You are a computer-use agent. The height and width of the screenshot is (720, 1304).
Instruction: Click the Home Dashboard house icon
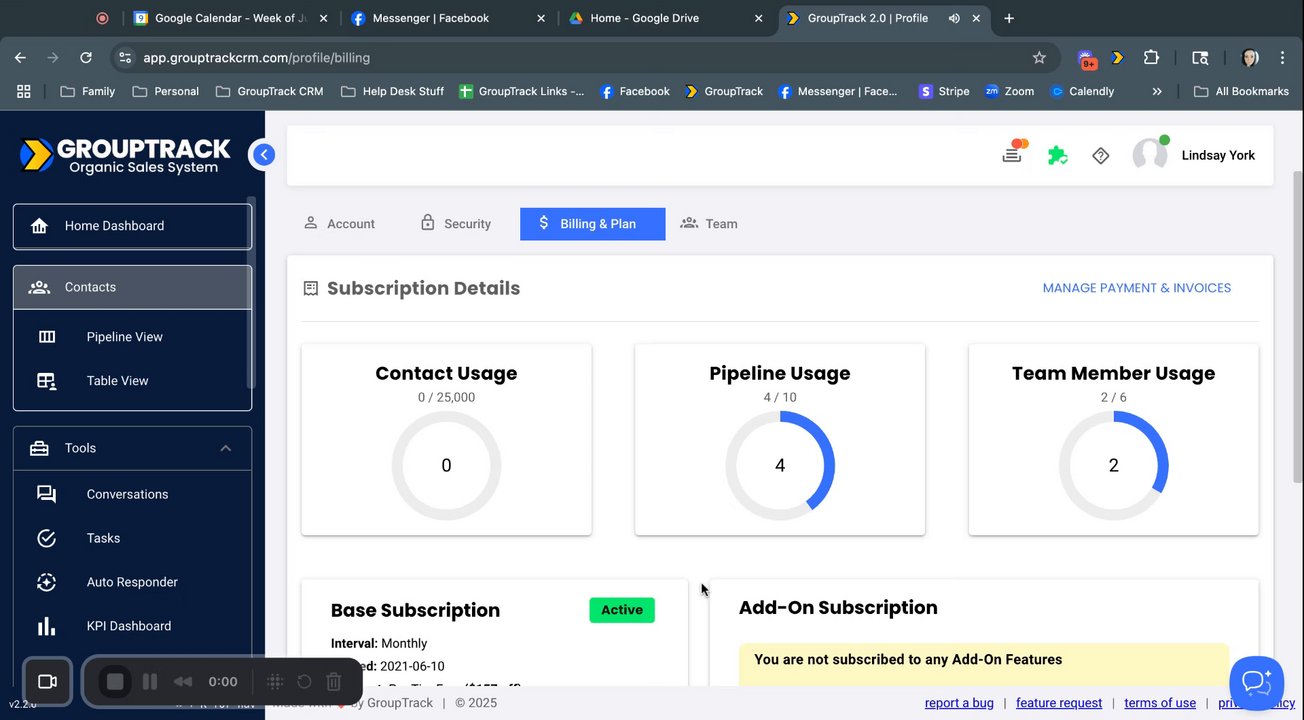click(x=40, y=226)
